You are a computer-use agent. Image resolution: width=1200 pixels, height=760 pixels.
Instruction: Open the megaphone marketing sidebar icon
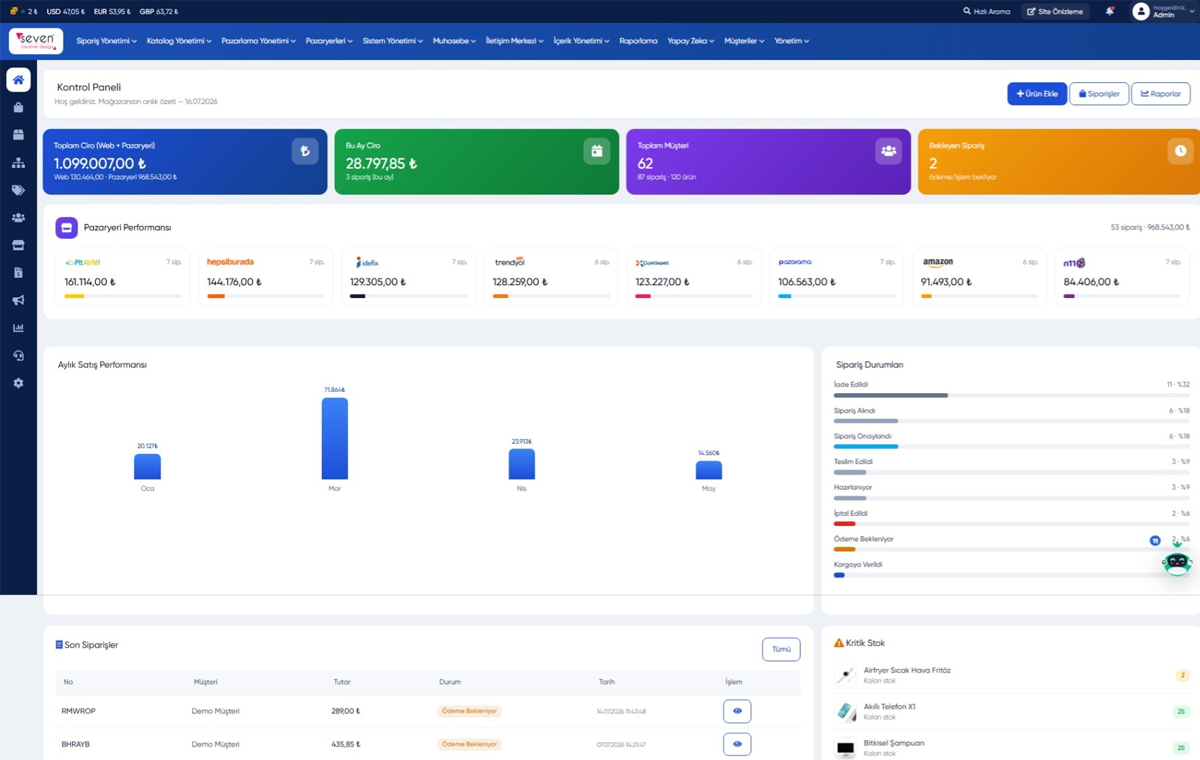tap(18, 300)
